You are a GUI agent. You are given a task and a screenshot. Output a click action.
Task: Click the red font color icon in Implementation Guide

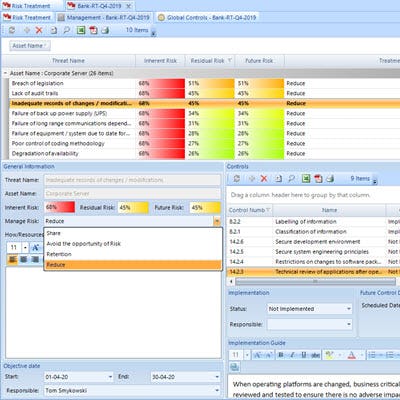click(x=352, y=355)
